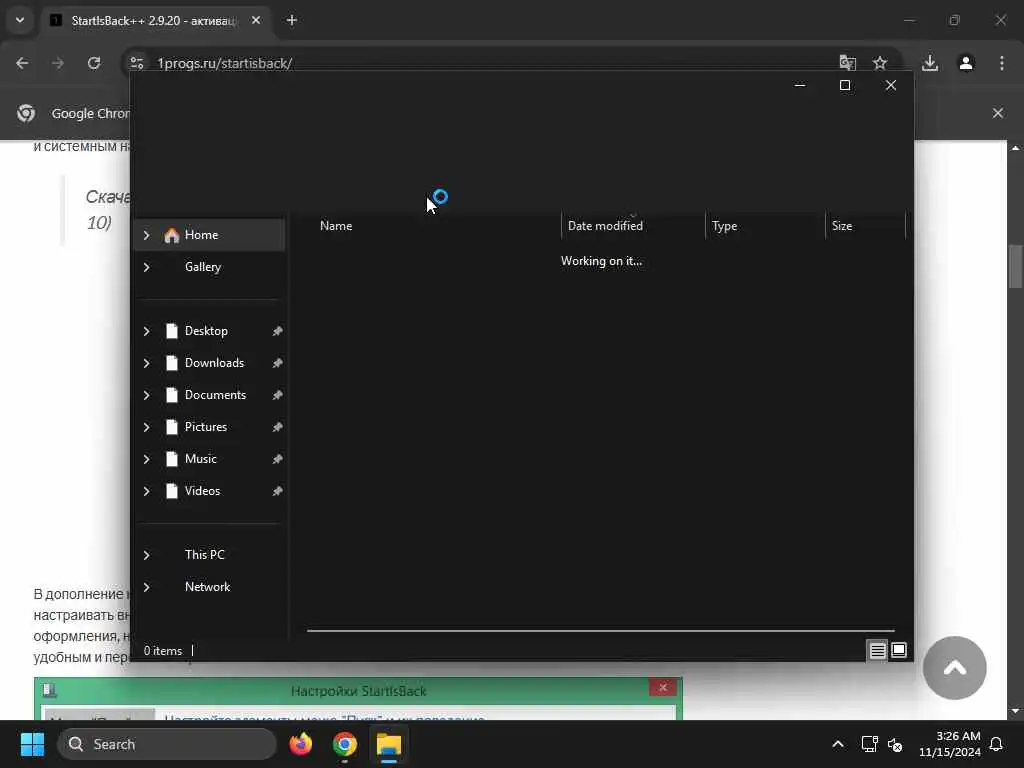This screenshot has width=1024, height=768.
Task: Open Firefox from the taskbar
Action: pos(301,744)
